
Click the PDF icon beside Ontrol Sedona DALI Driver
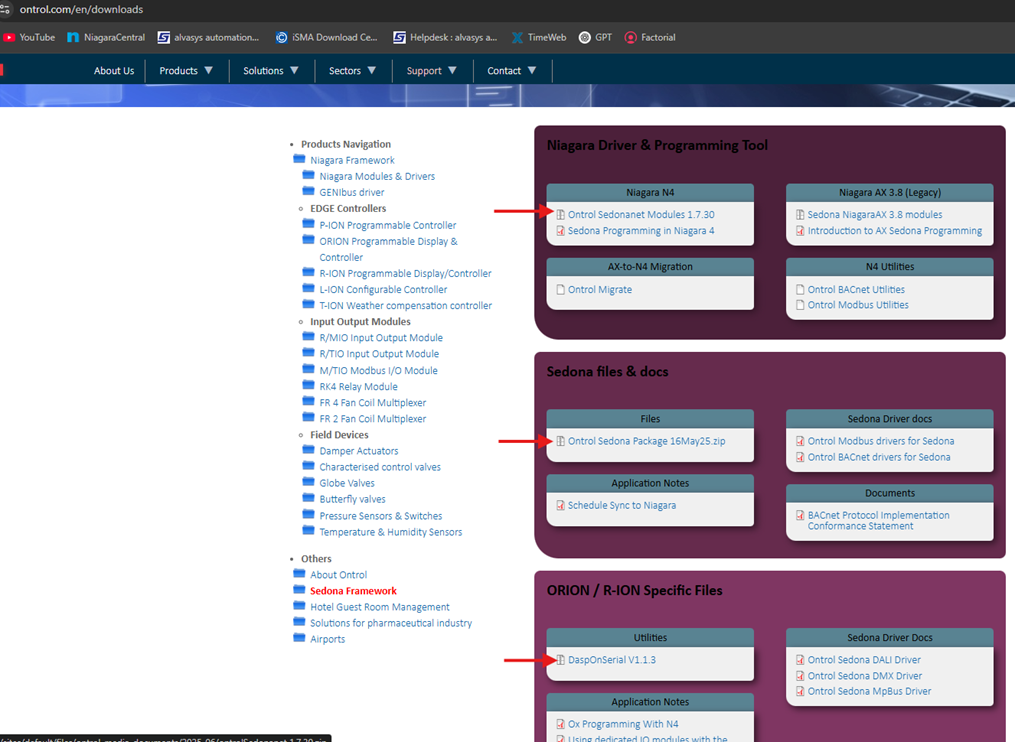pyautogui.click(x=800, y=660)
